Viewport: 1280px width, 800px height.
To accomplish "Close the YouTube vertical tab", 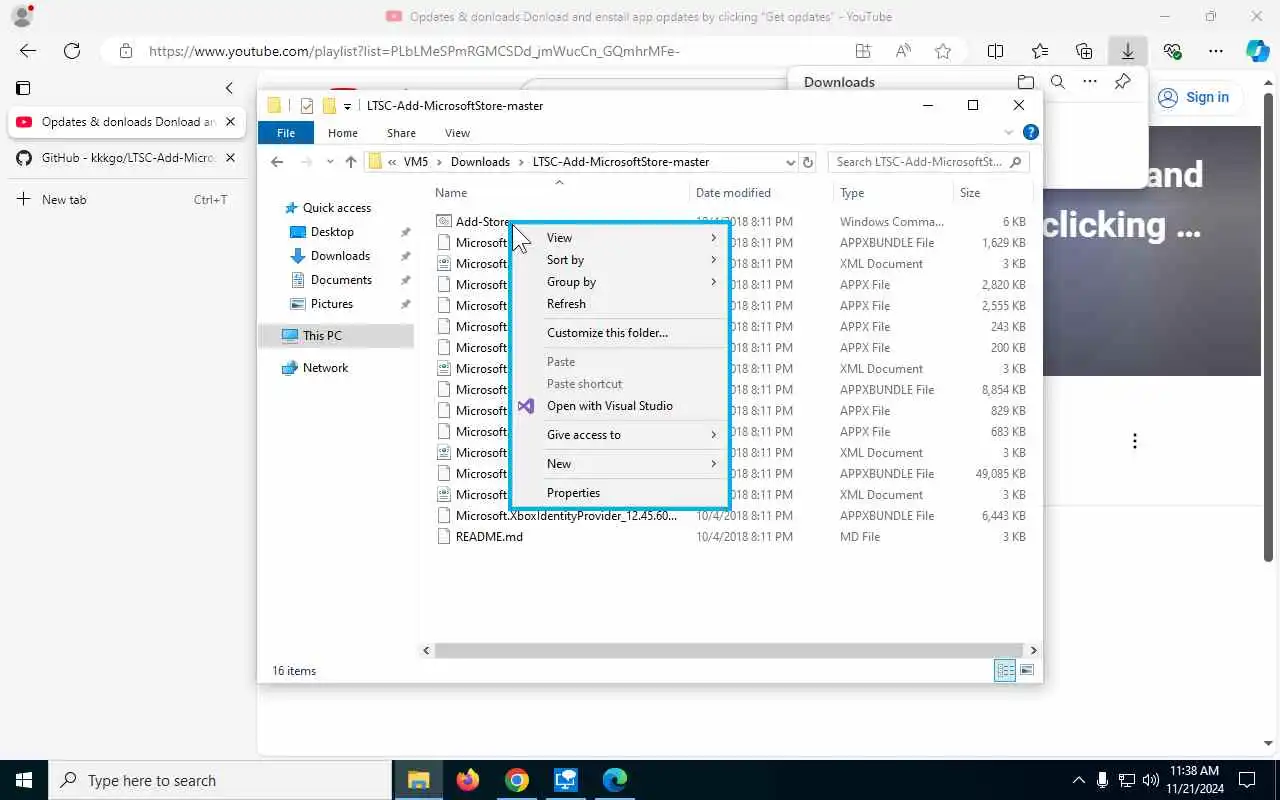I will pyautogui.click(x=230, y=122).
